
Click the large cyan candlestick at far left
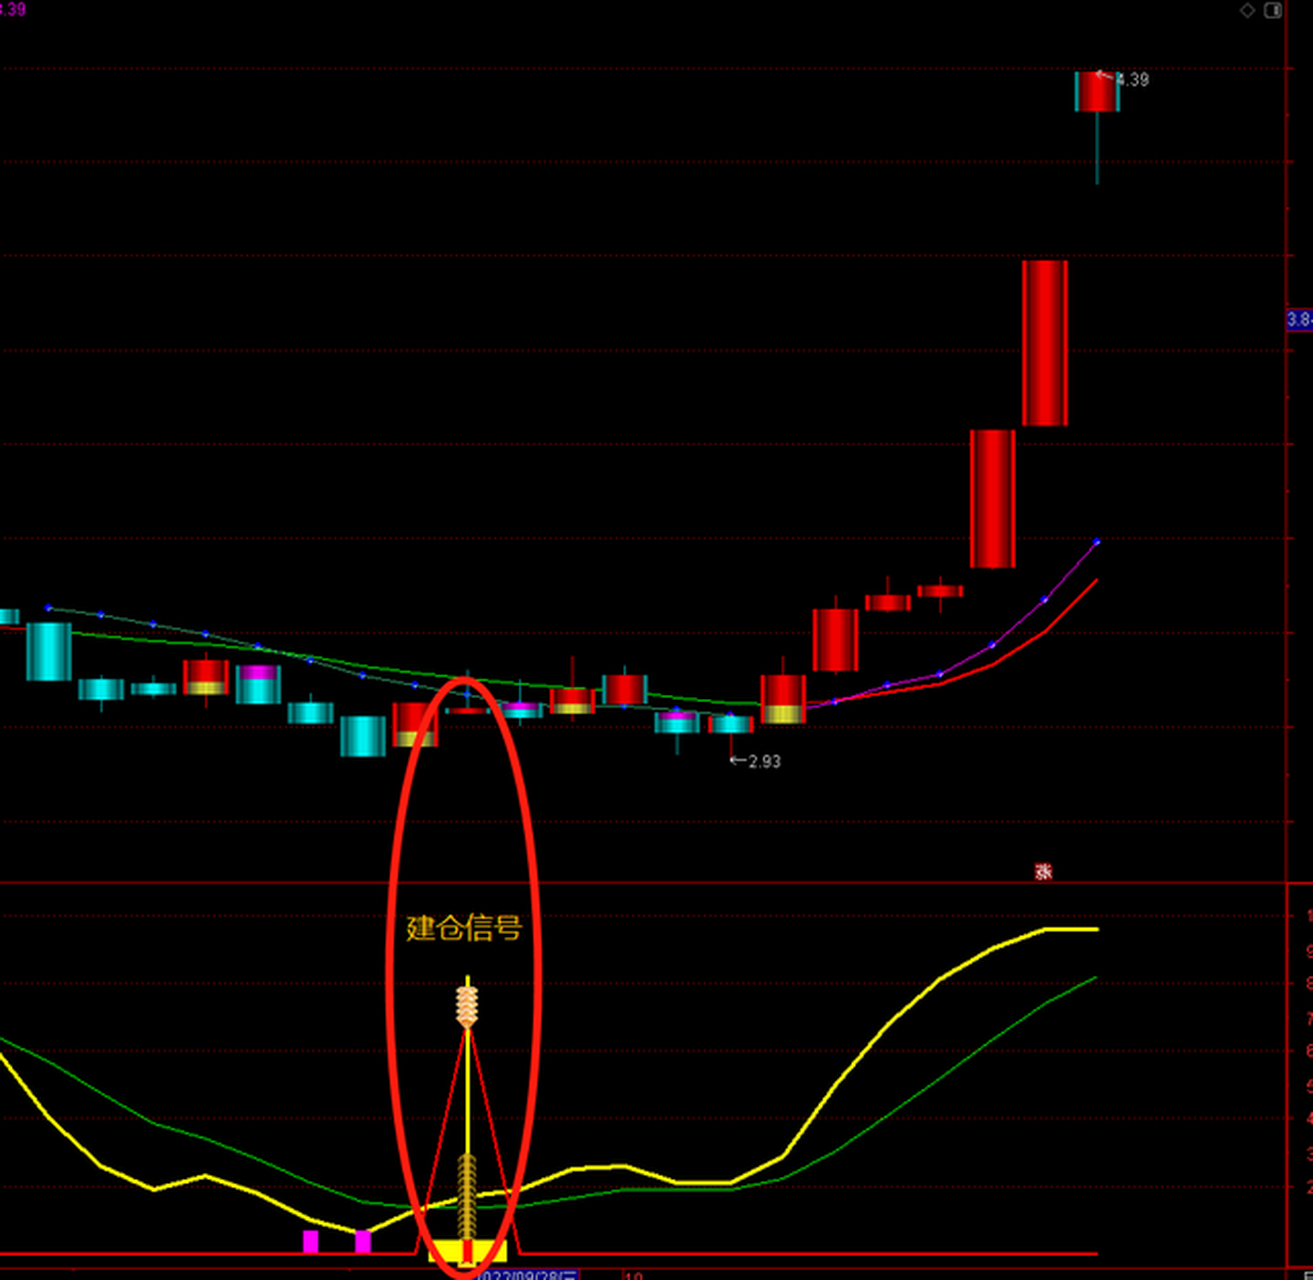48,651
